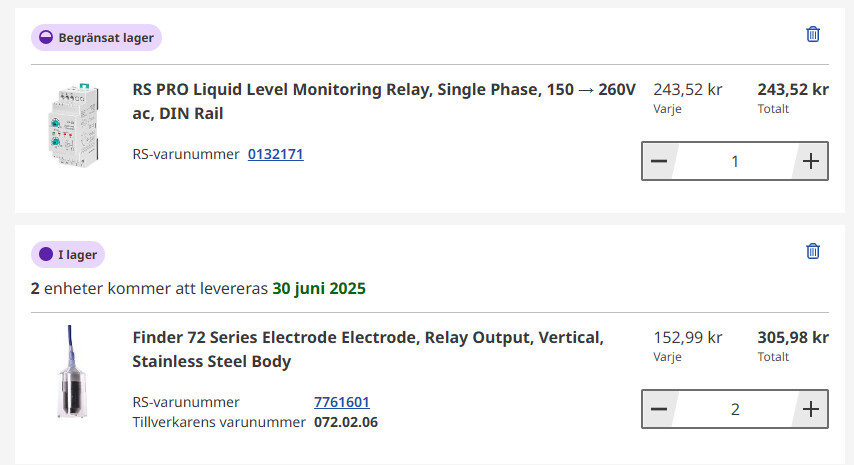Click the I lager stock badge
This screenshot has width=854, height=465.
click(68, 255)
